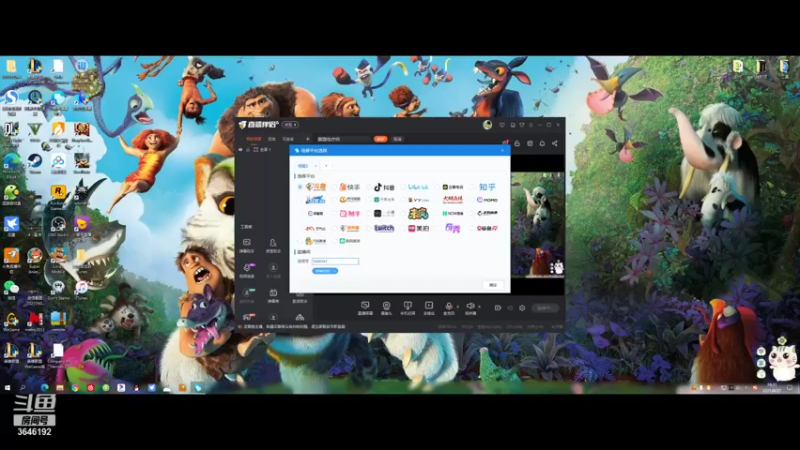Click the speaker icon in the bottom toolbar
This screenshot has width=800, height=450.
470,307
